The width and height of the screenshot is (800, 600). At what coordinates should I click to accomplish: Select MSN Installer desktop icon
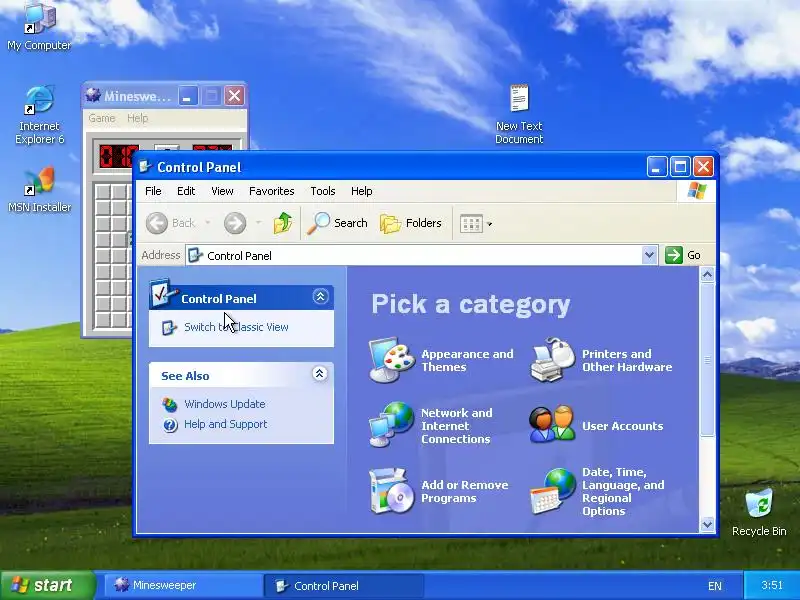[x=39, y=190]
